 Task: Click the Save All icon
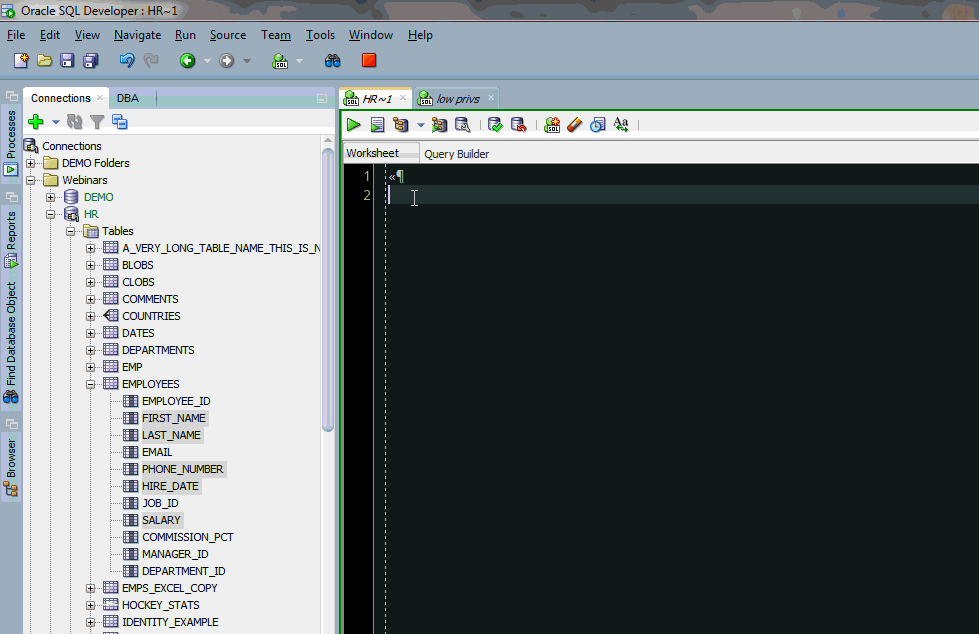click(x=91, y=61)
